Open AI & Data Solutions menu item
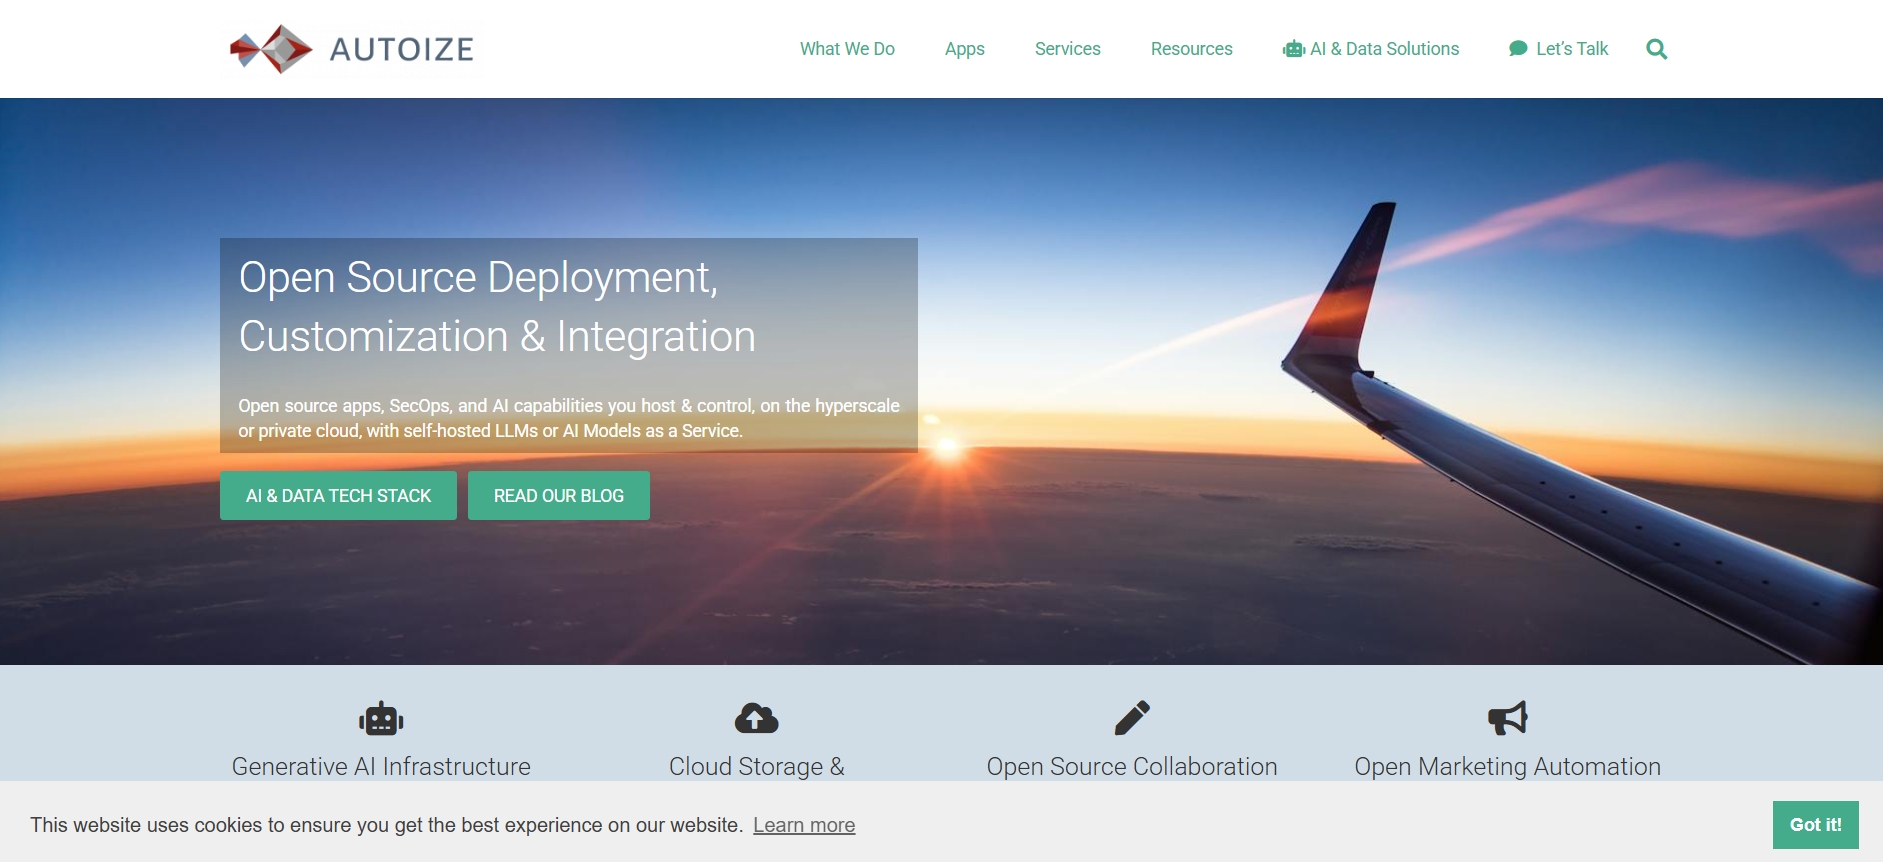 coord(1371,49)
